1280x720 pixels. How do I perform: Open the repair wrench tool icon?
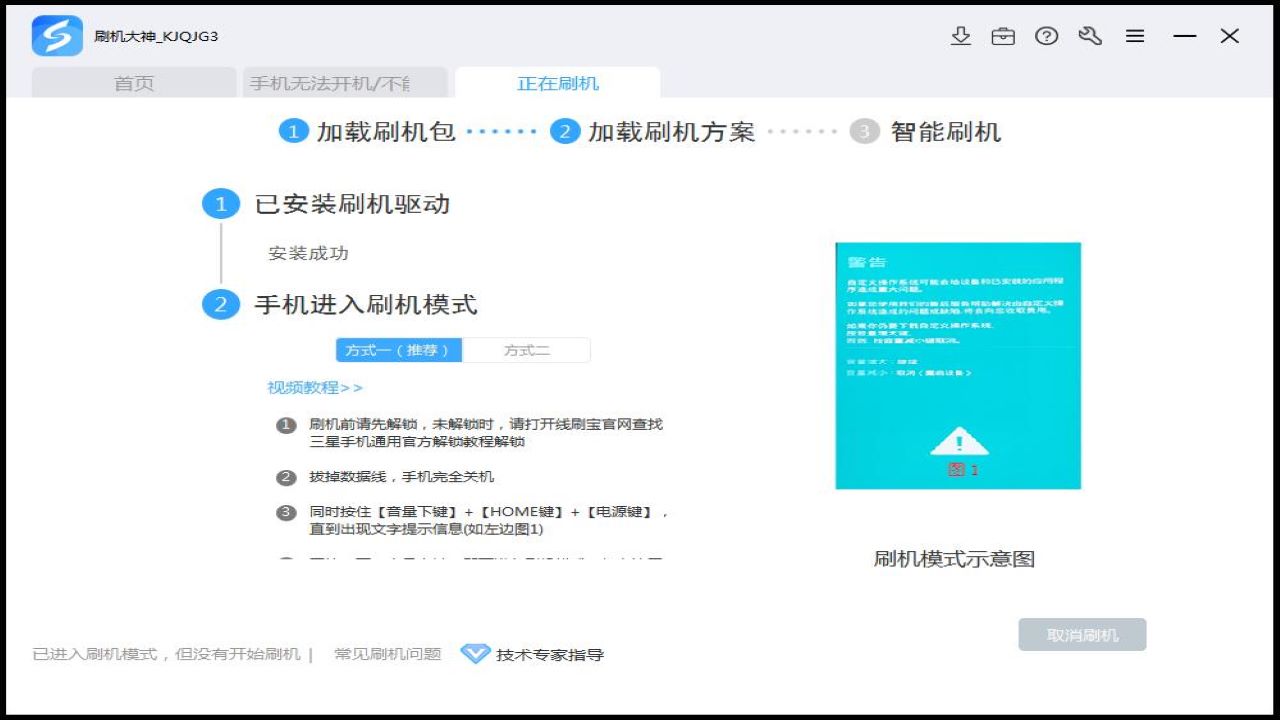1090,36
